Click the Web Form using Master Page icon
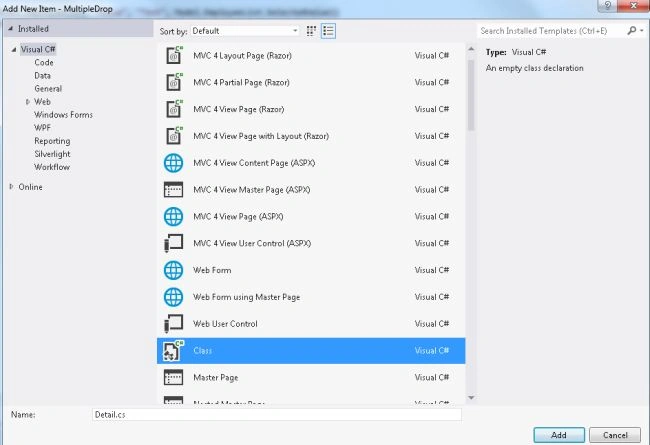 pos(173,297)
